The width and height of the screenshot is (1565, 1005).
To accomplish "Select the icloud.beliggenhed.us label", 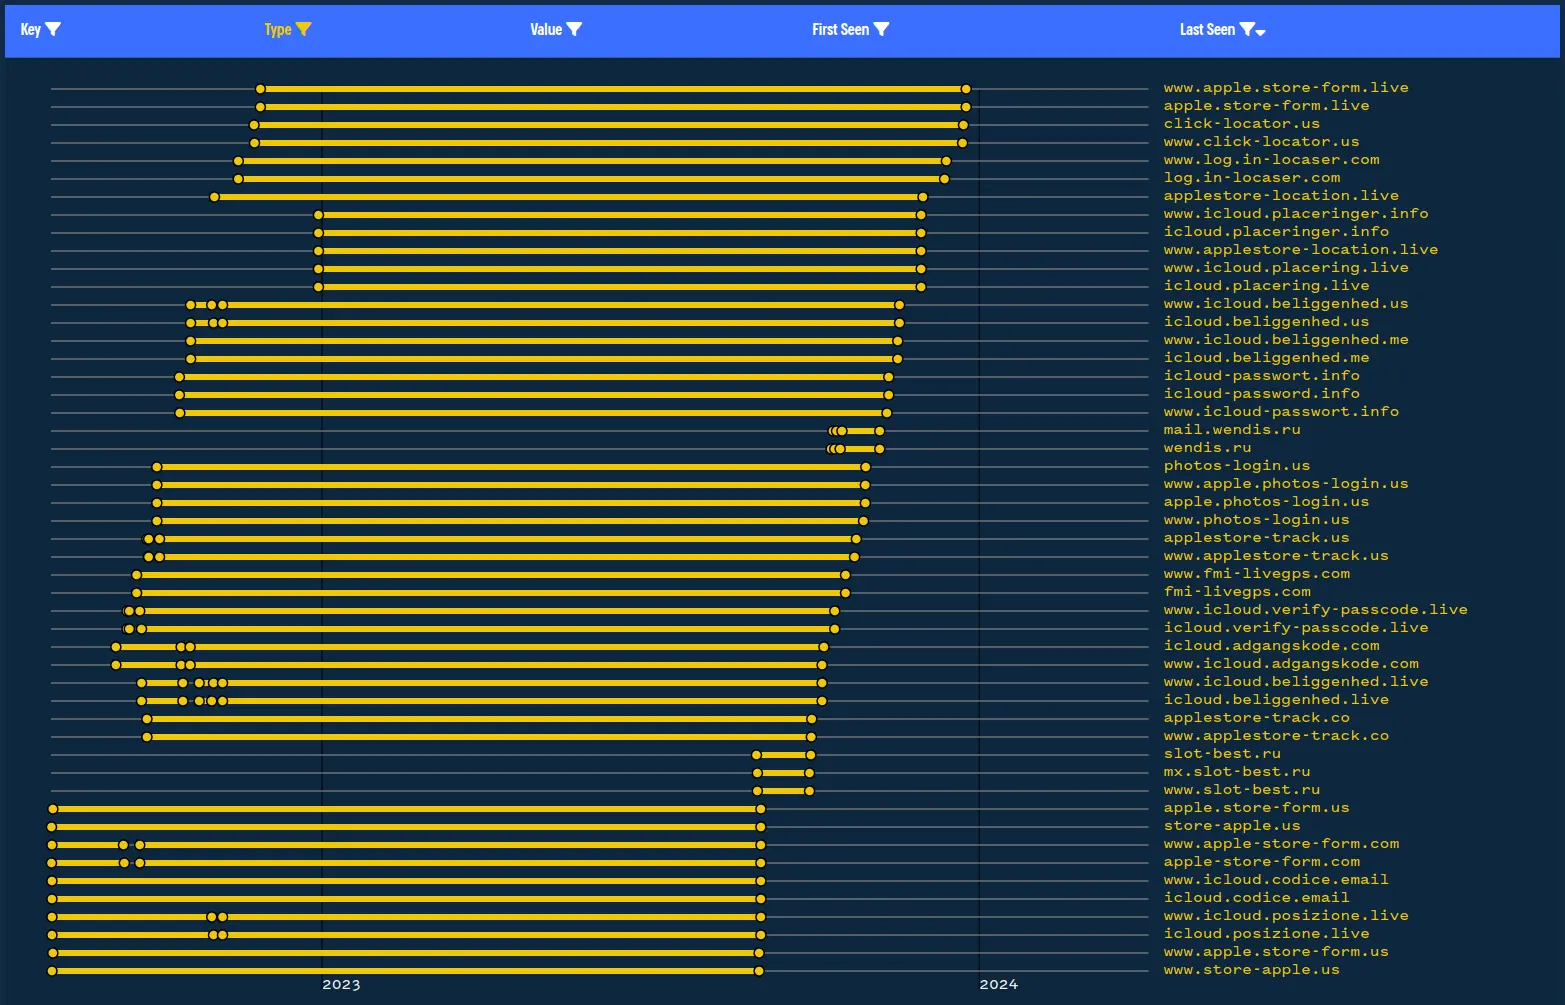I will point(1267,322).
